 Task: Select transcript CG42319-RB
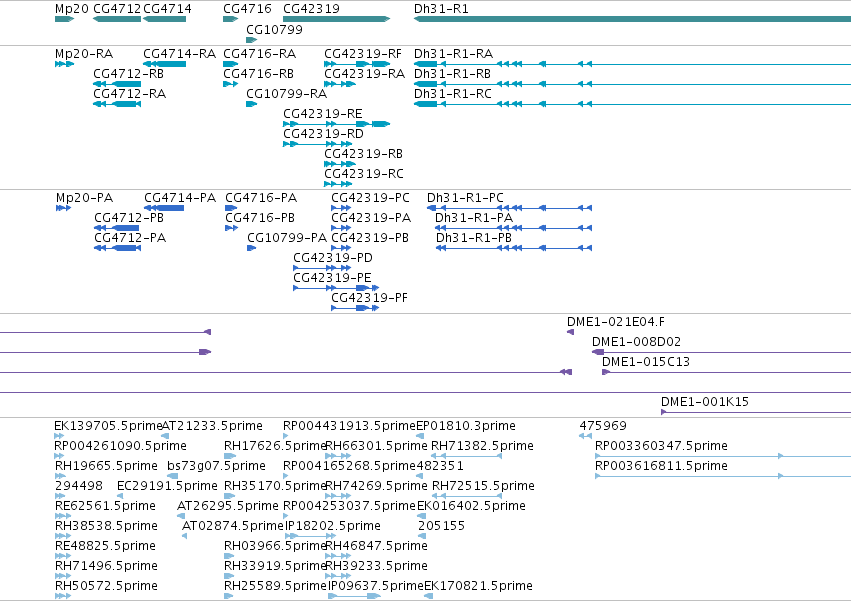(364, 154)
